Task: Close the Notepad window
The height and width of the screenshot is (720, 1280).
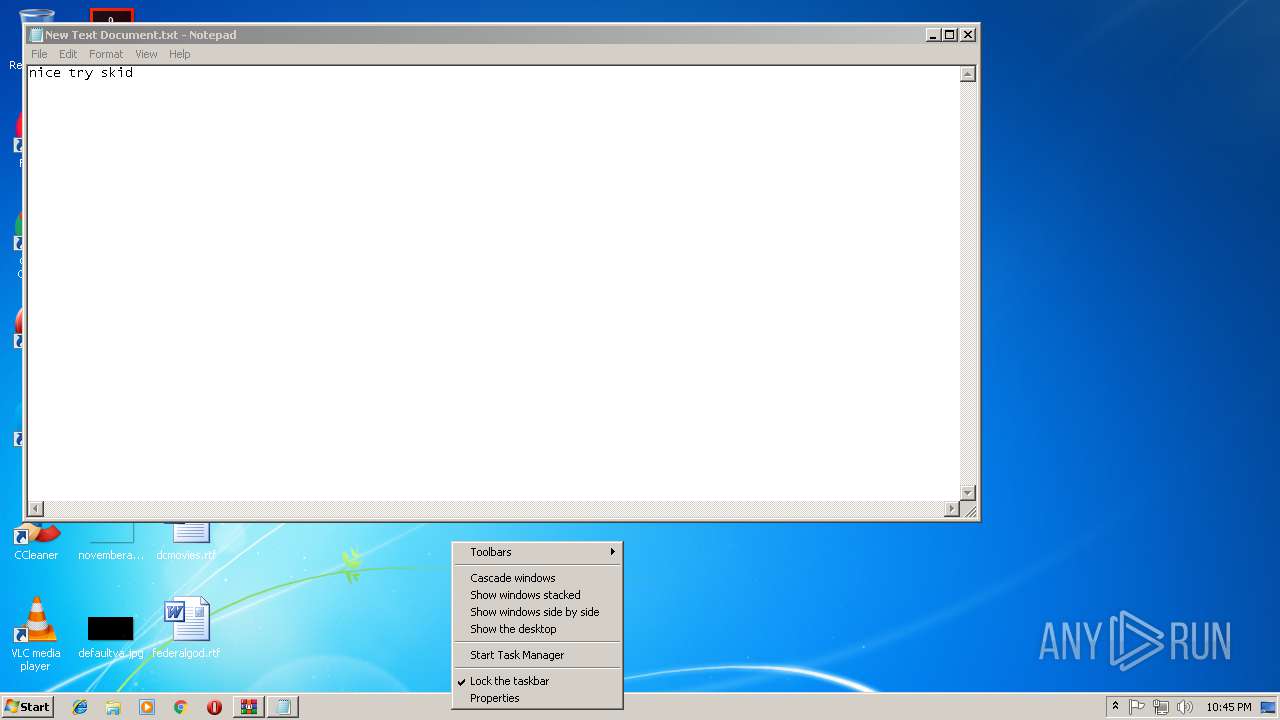Action: pyautogui.click(x=967, y=34)
